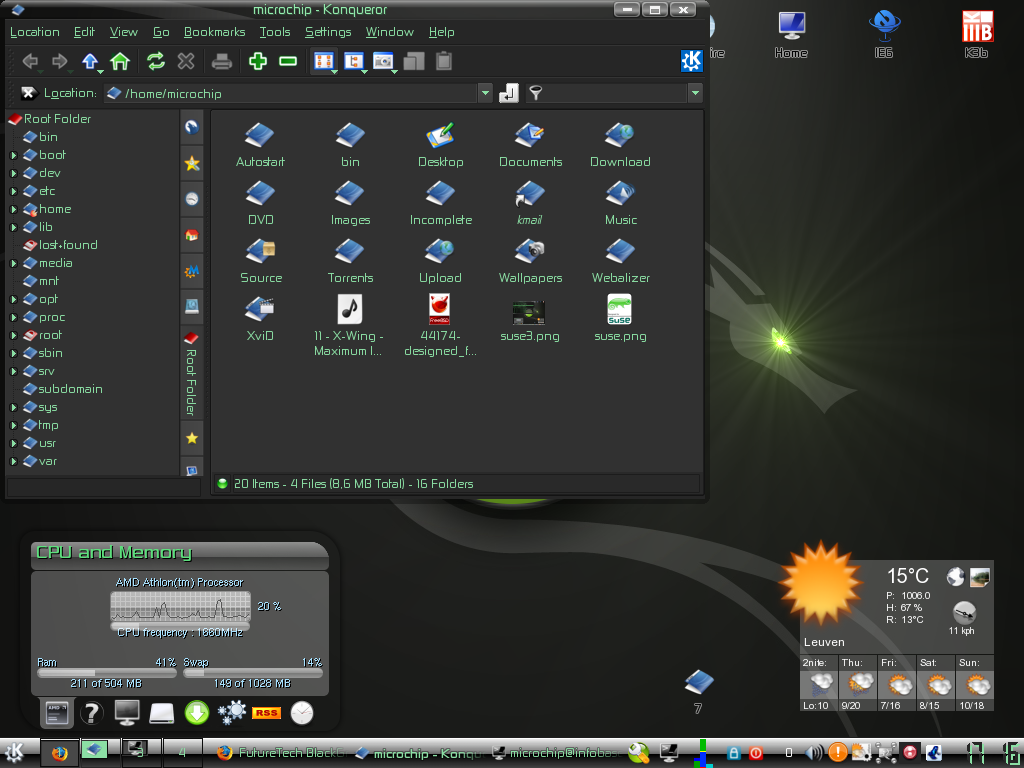Viewport: 1024px width, 768px height.
Task: Open the KDE menu on the taskbar
Action: click(x=14, y=753)
